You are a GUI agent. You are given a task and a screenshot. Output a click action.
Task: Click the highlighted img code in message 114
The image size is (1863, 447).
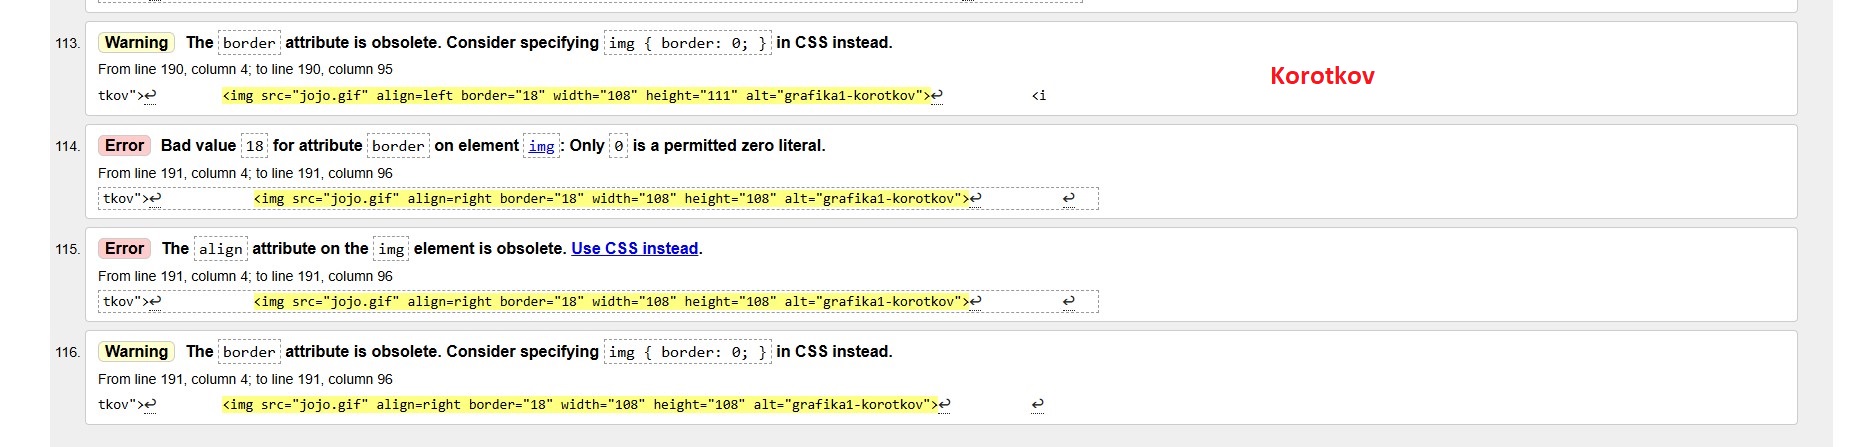pyautogui.click(x=611, y=199)
